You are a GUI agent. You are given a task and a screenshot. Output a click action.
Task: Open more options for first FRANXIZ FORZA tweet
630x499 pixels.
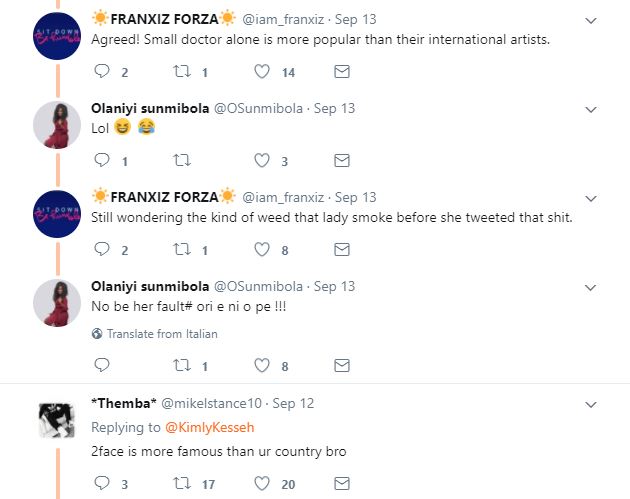click(x=590, y=21)
